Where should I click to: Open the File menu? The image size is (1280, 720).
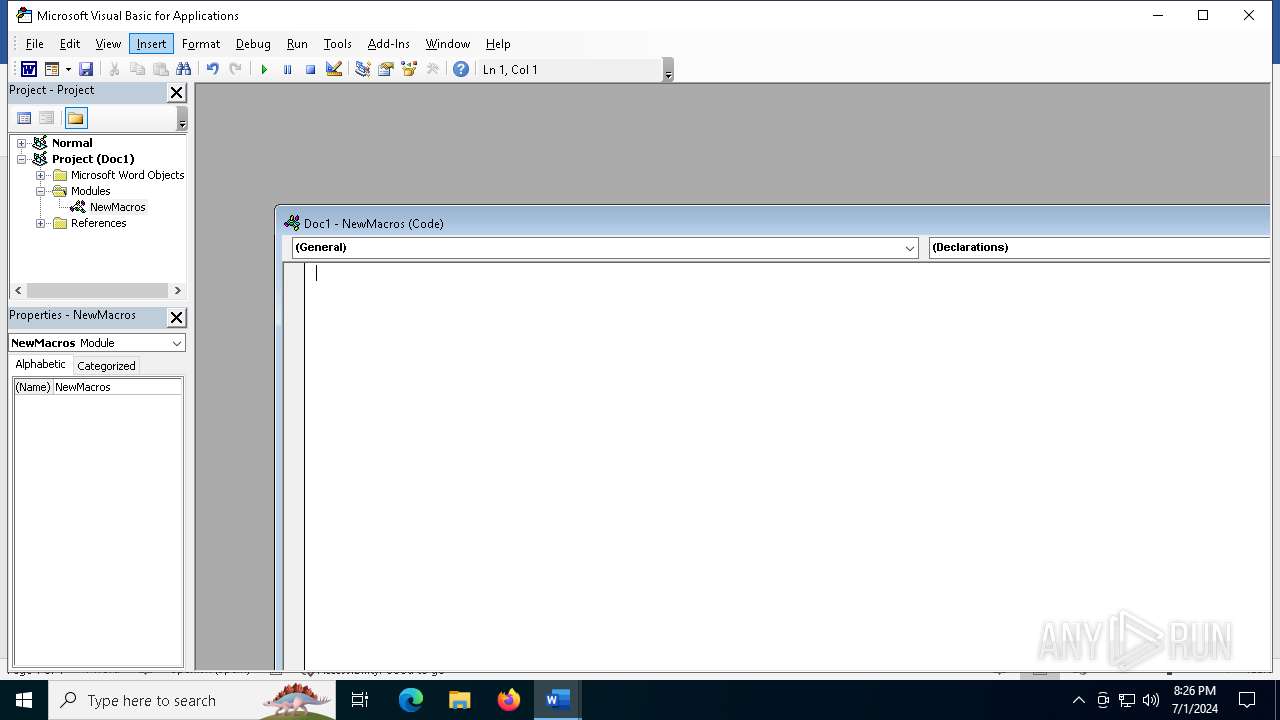pyautogui.click(x=34, y=44)
